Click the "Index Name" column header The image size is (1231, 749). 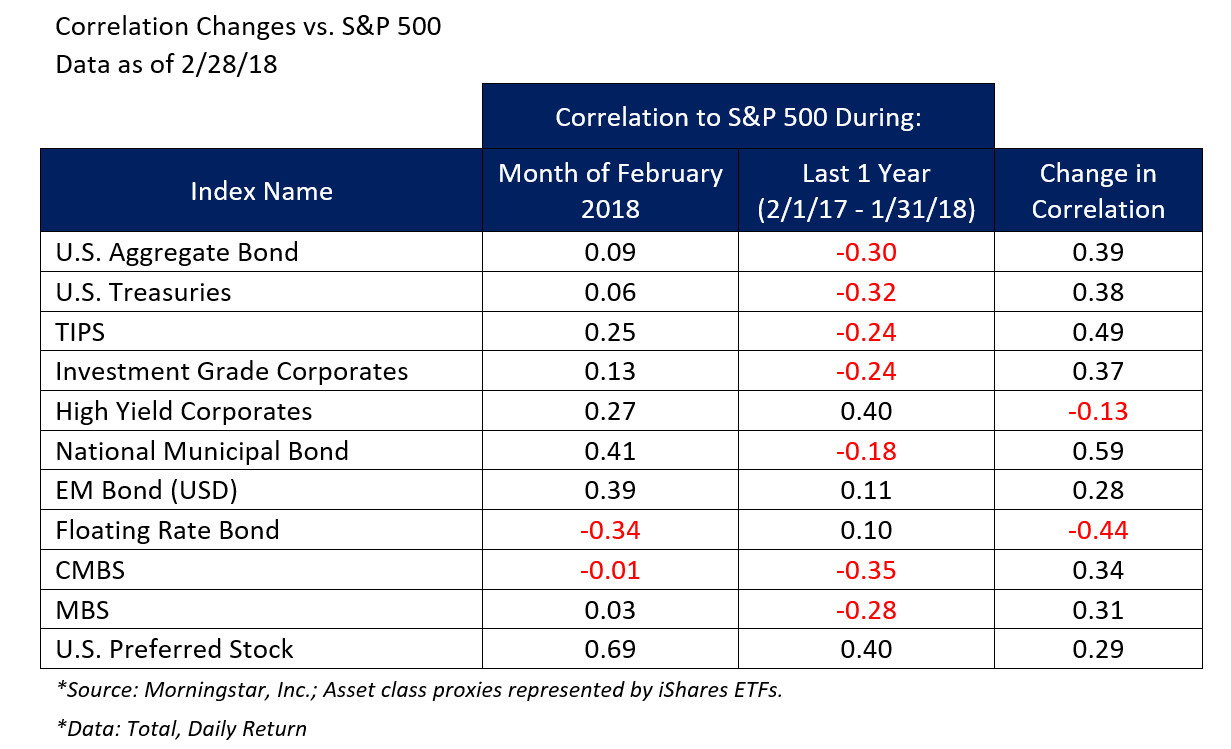pos(261,191)
